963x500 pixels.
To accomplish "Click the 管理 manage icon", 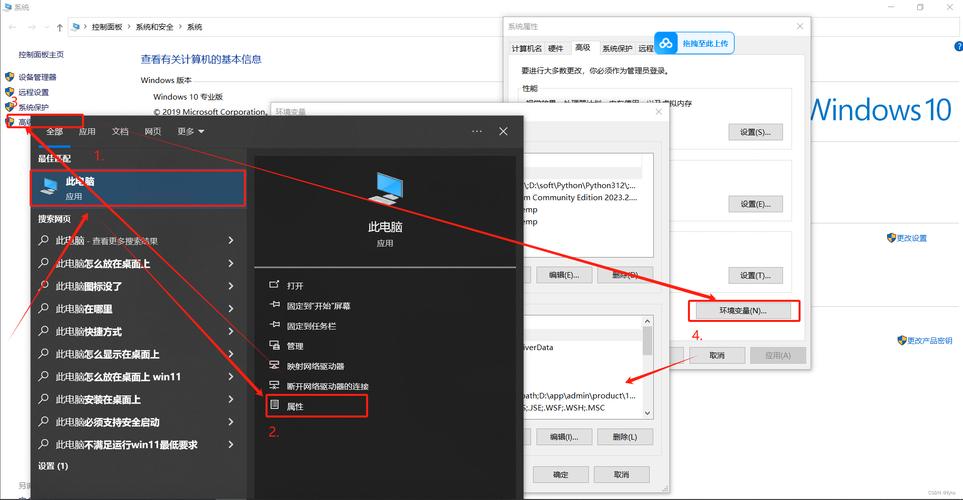I will (275, 345).
